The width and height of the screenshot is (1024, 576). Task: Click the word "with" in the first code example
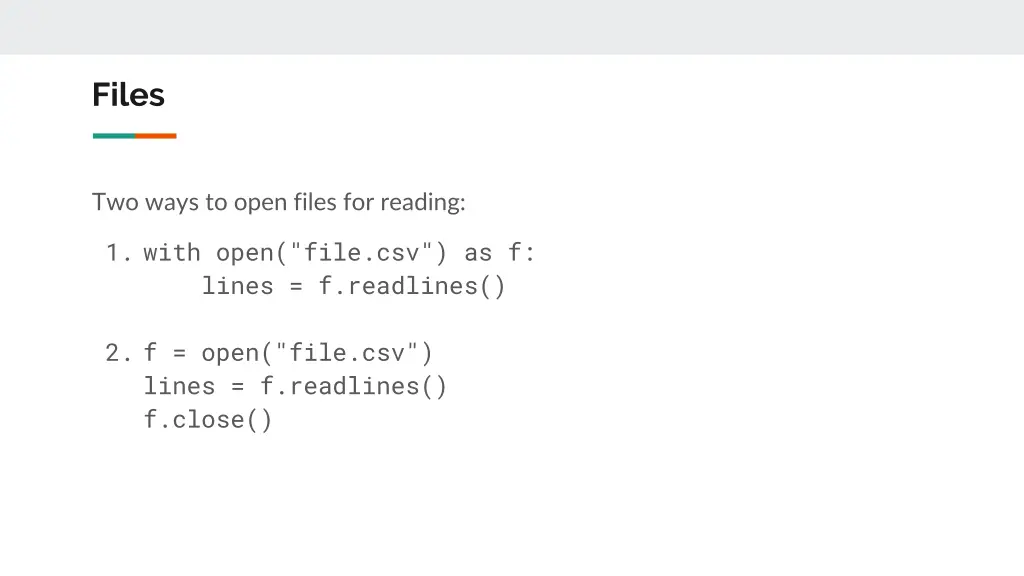(x=172, y=253)
